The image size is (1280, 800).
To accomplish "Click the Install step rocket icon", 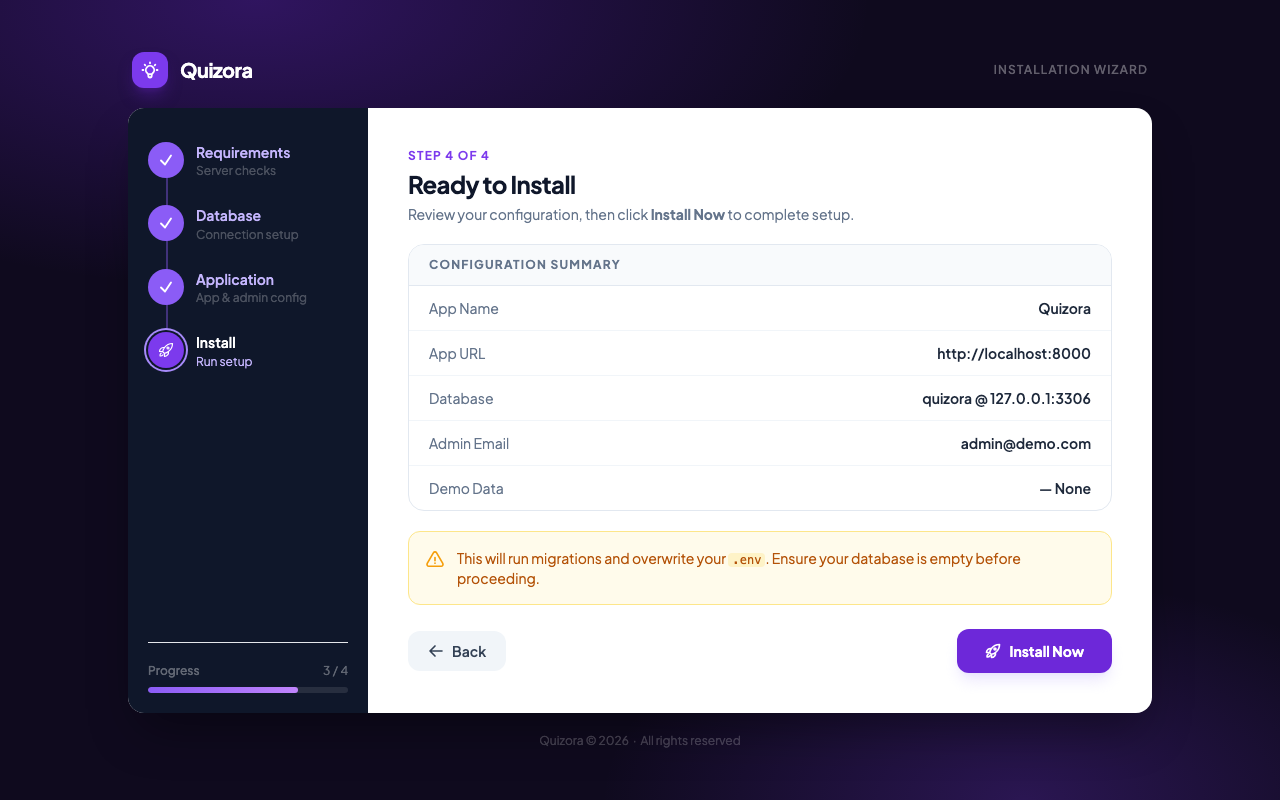I will click(166, 350).
